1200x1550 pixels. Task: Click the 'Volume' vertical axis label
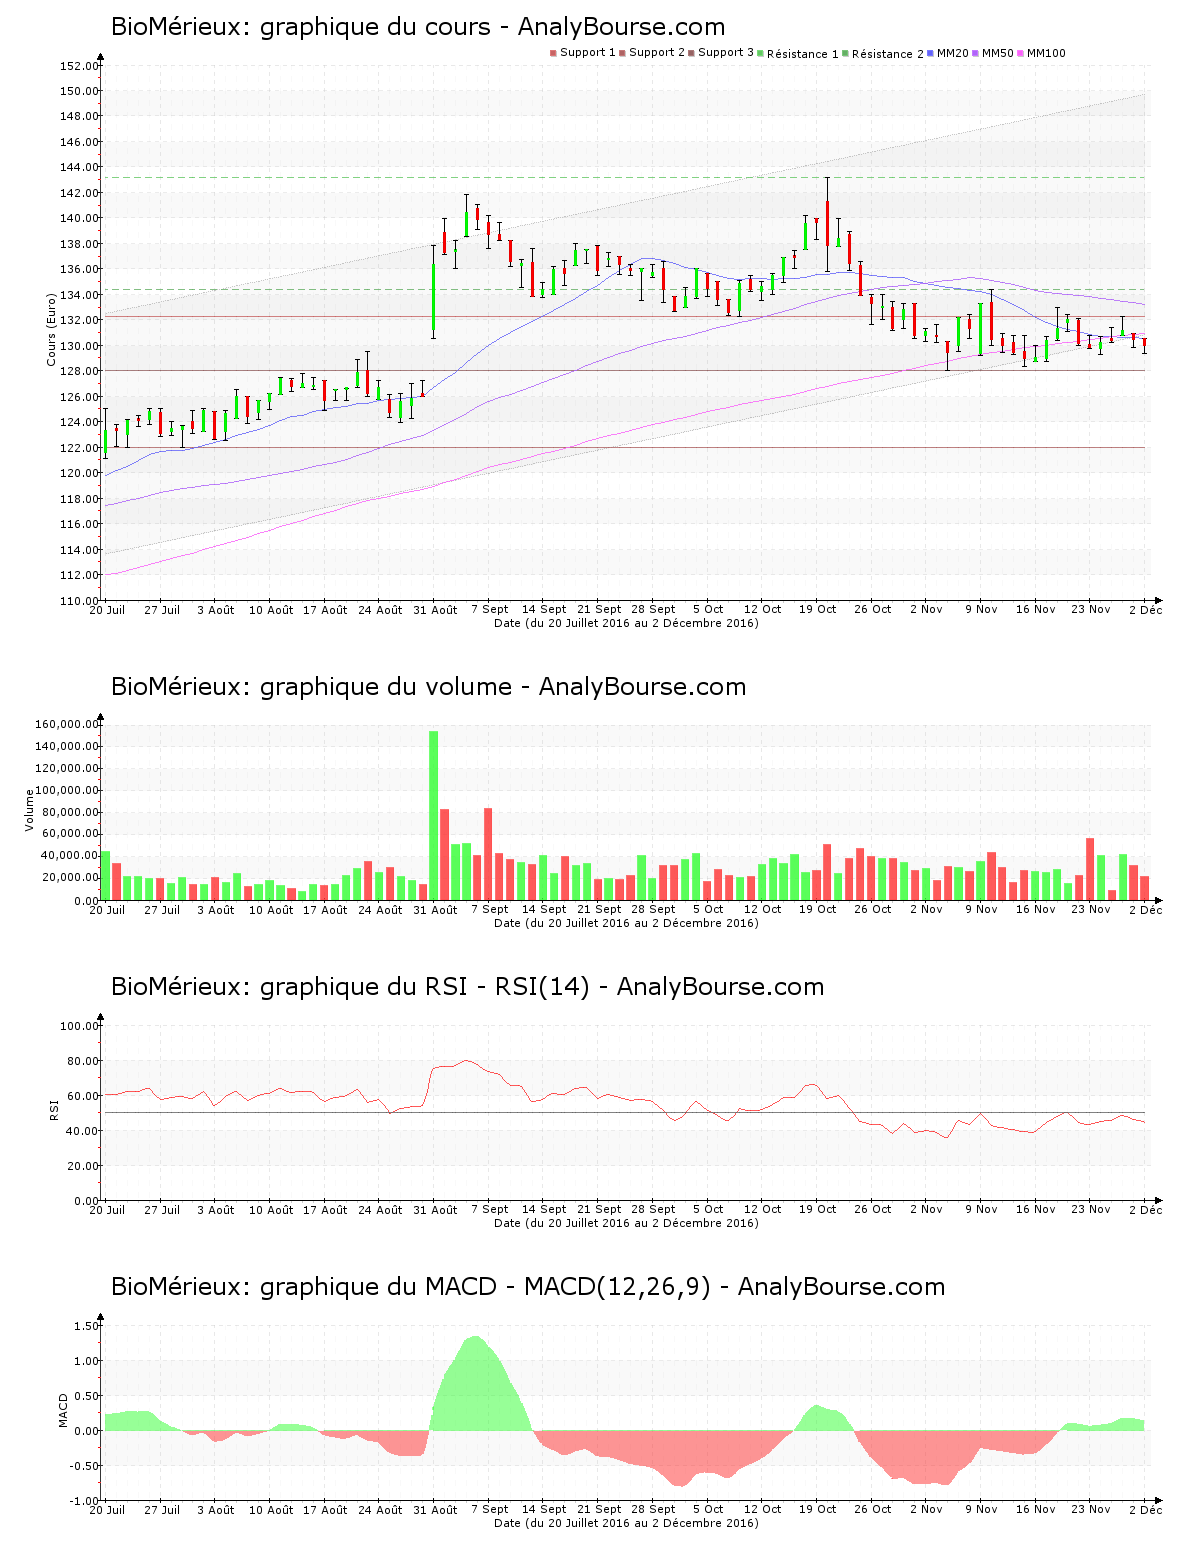(x=29, y=810)
